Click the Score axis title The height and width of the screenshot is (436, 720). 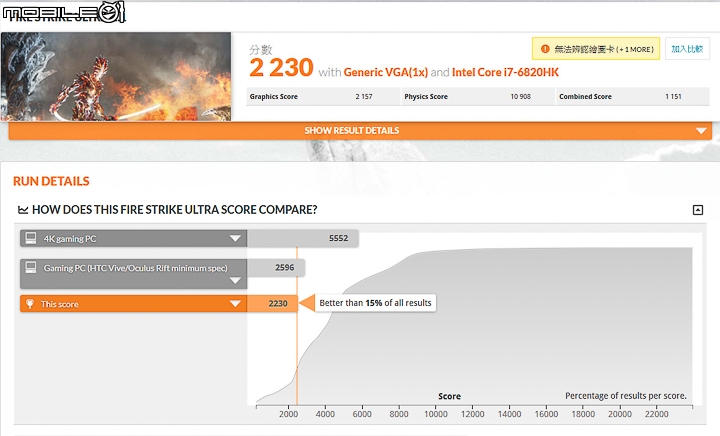coord(450,396)
